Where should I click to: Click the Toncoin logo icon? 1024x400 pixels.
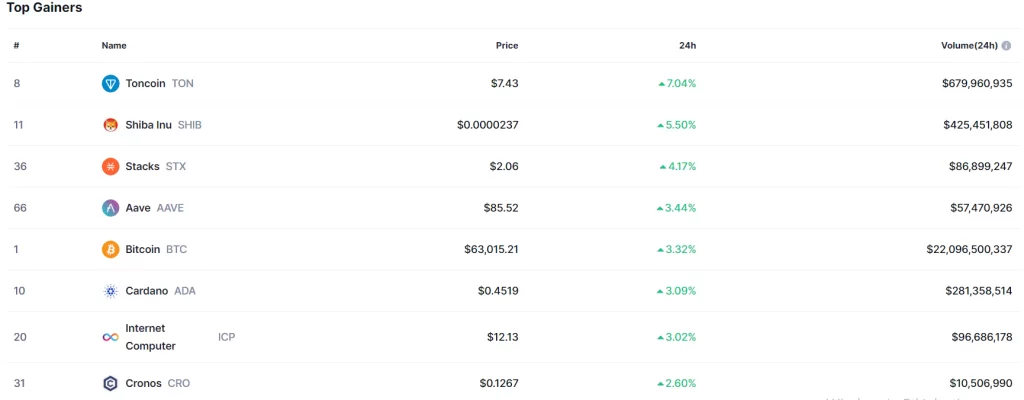point(110,83)
